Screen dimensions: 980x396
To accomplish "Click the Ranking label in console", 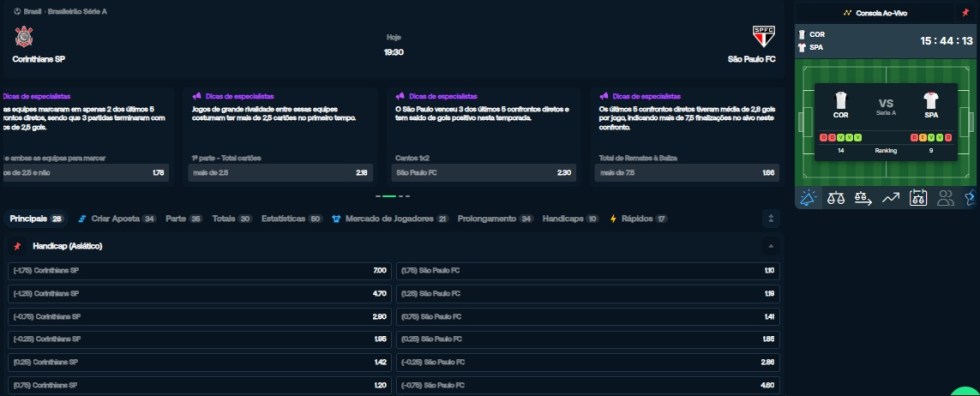I will 886,151.
